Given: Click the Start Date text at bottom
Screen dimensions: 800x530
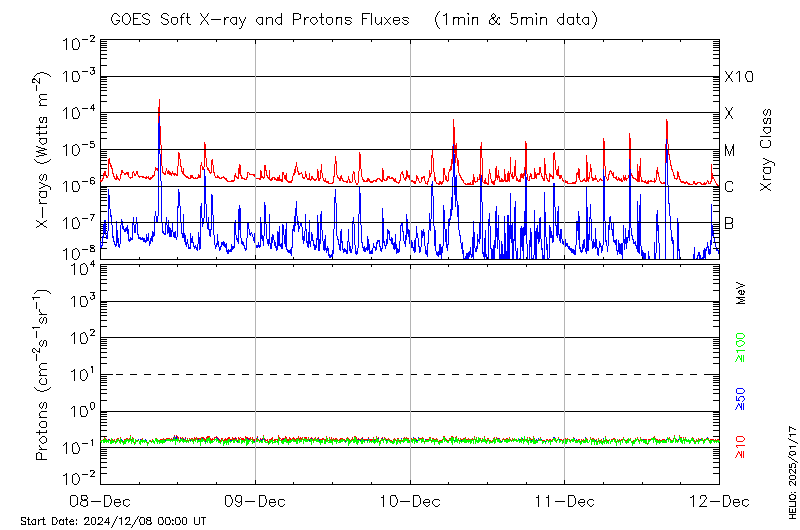Looking at the screenshot, I should [x=113, y=521].
